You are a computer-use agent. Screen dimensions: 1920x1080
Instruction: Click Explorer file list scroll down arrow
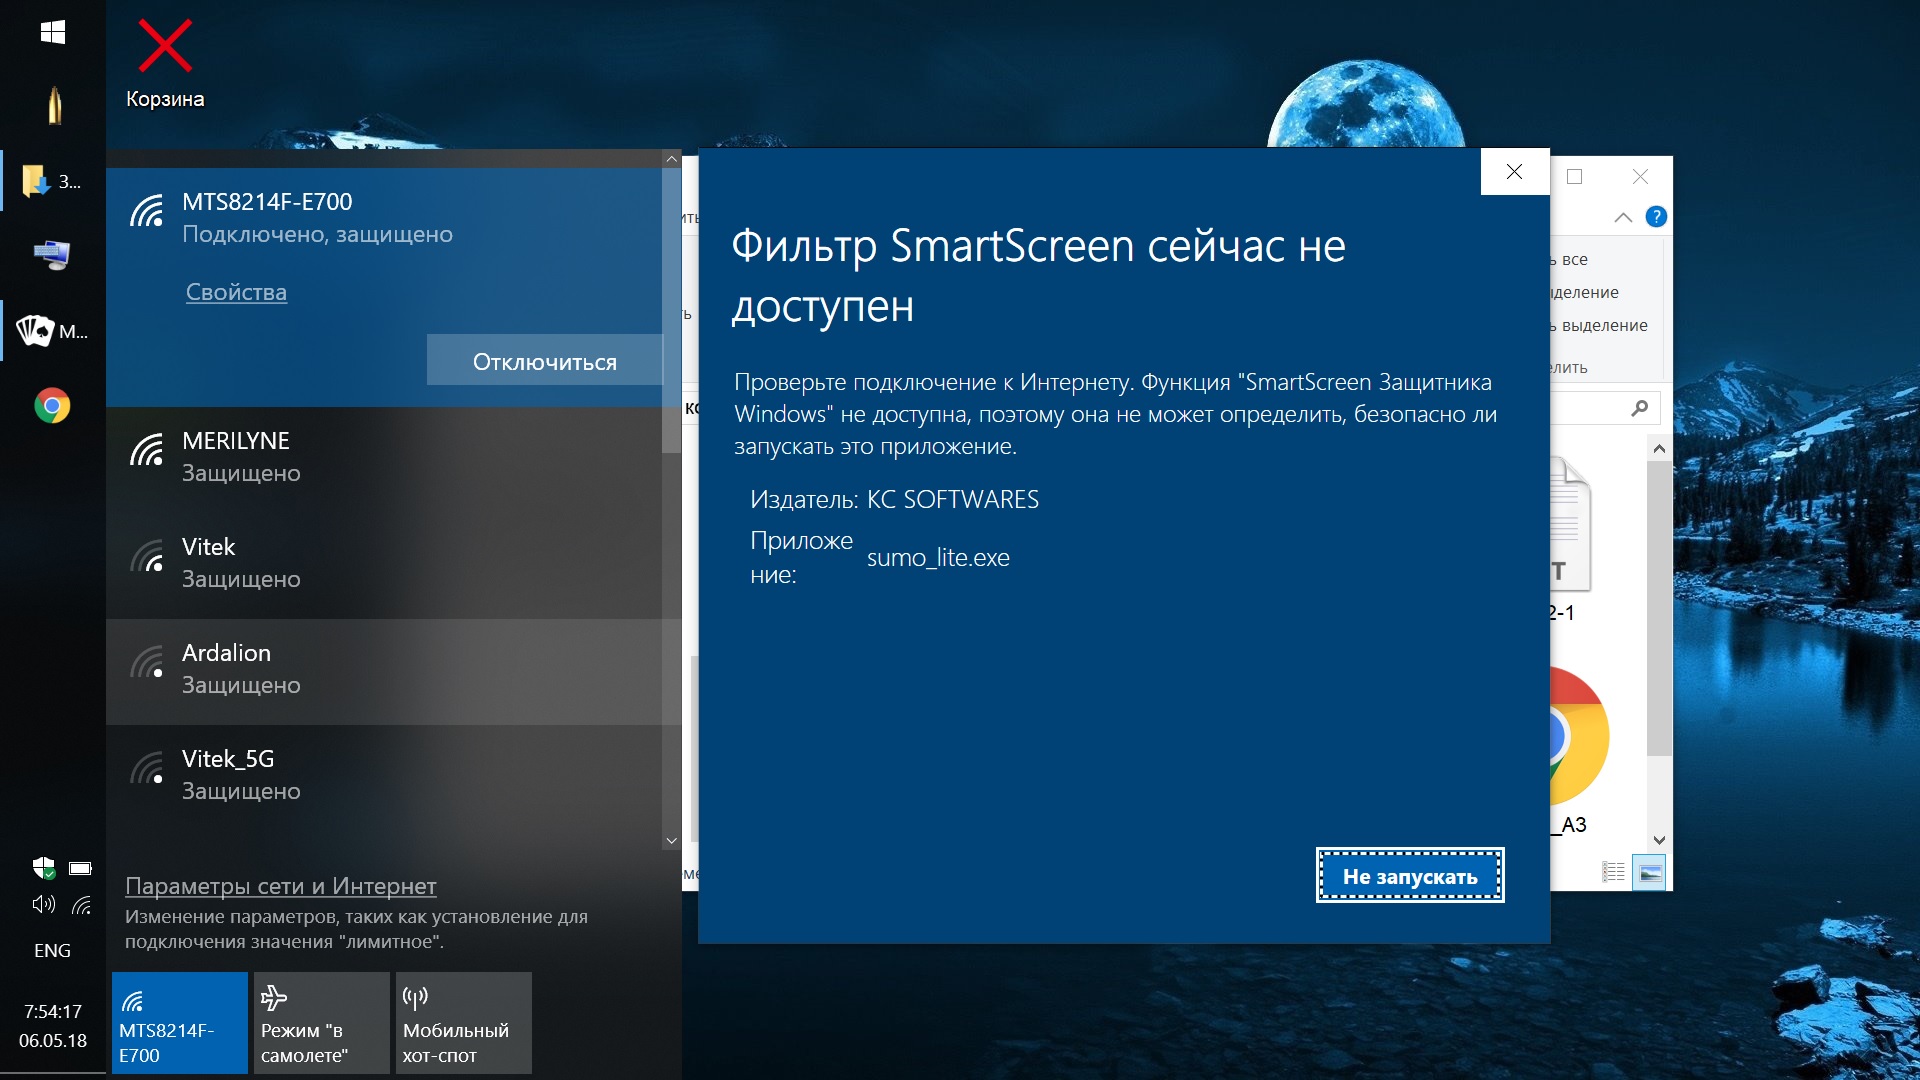click(x=1659, y=840)
